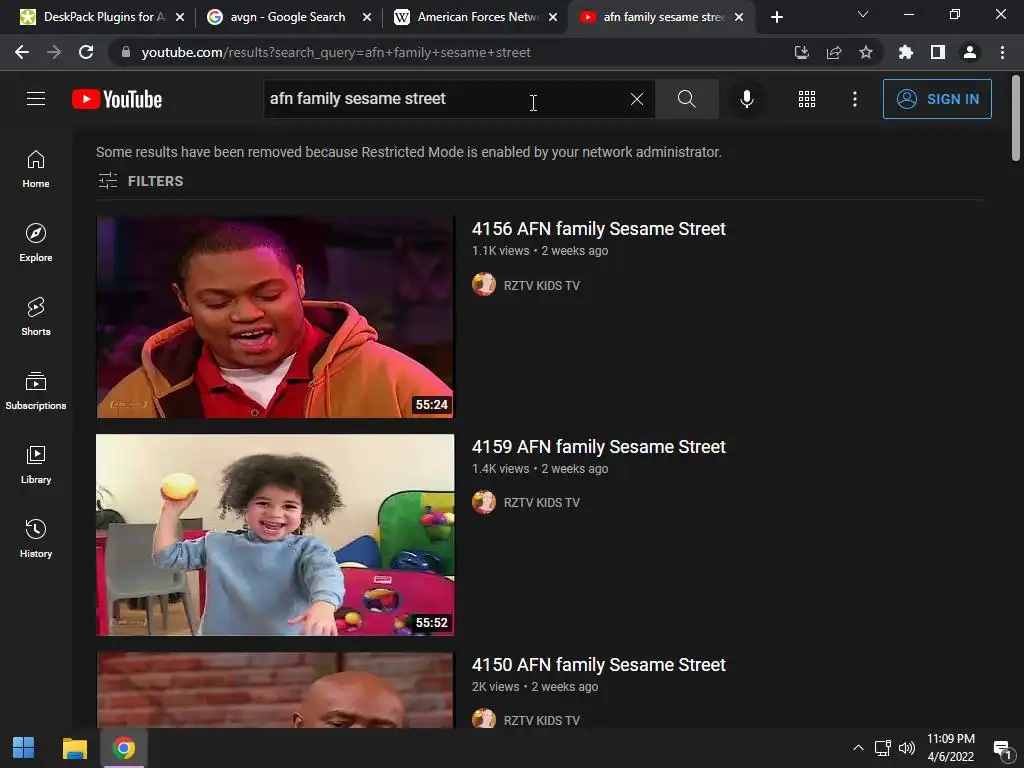Close the avgn Google Search tab
This screenshot has width=1024, height=768.
click(x=367, y=17)
